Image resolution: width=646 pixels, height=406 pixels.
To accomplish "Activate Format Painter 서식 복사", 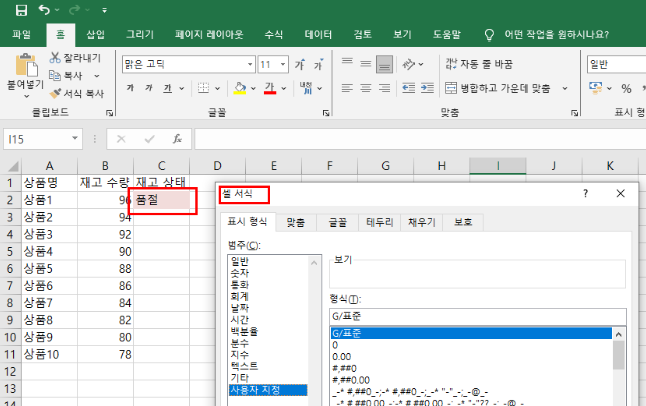I will (77, 94).
